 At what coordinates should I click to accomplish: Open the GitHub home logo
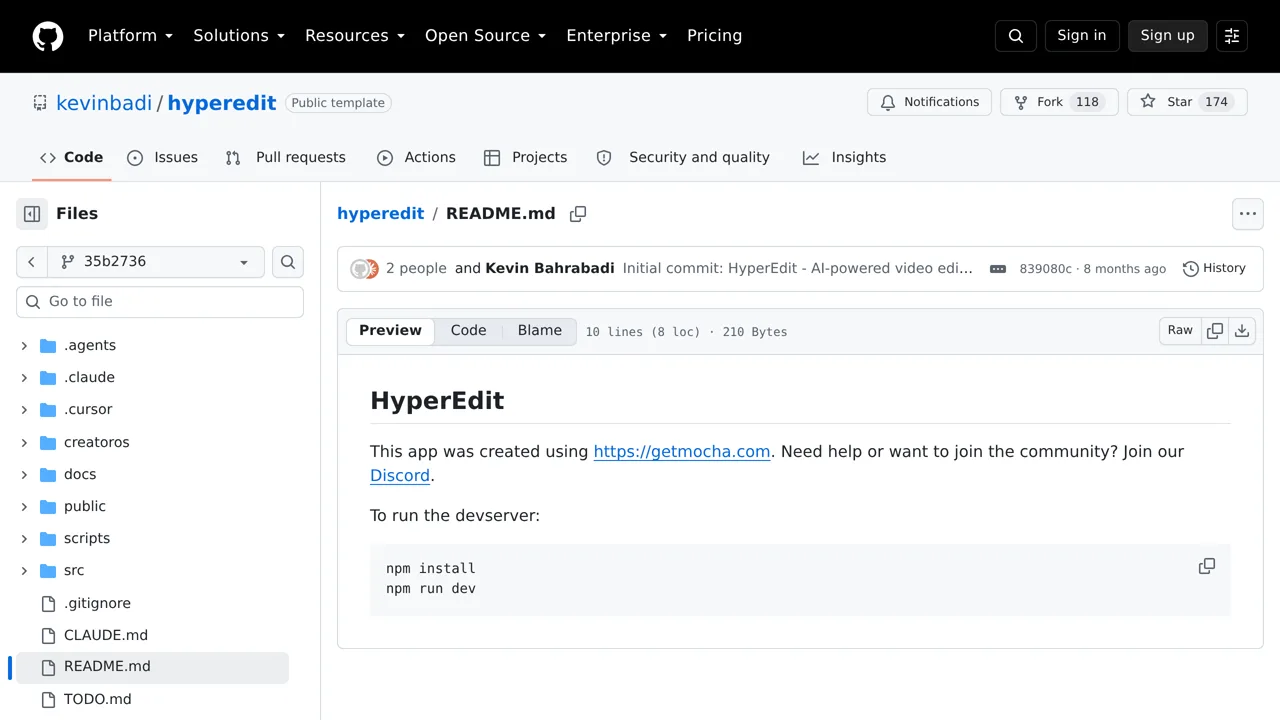tap(48, 36)
